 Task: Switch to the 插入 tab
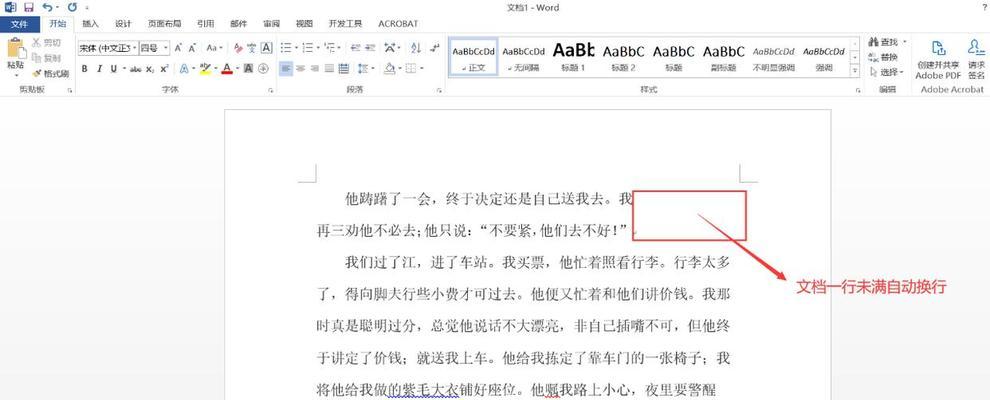pyautogui.click(x=90, y=23)
